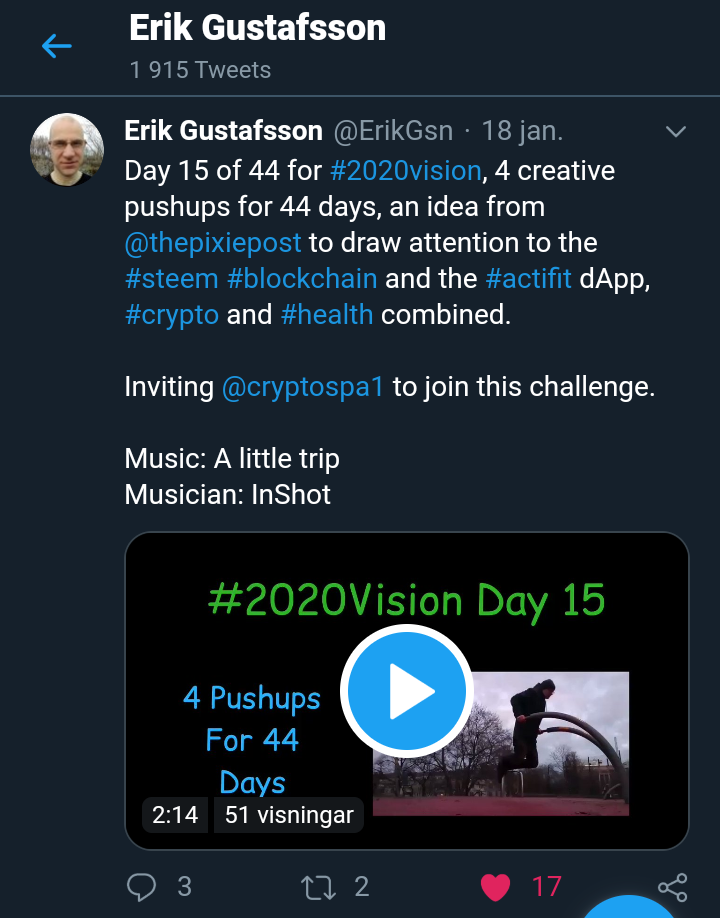720x918 pixels.
Task: Follow the #blockchain hashtag link
Action: (302, 279)
